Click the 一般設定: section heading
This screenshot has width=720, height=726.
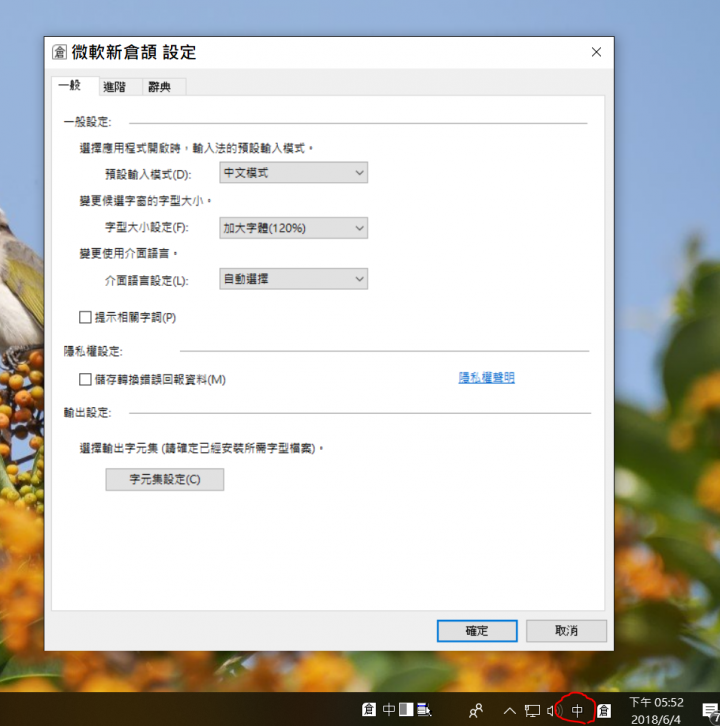tap(88, 122)
